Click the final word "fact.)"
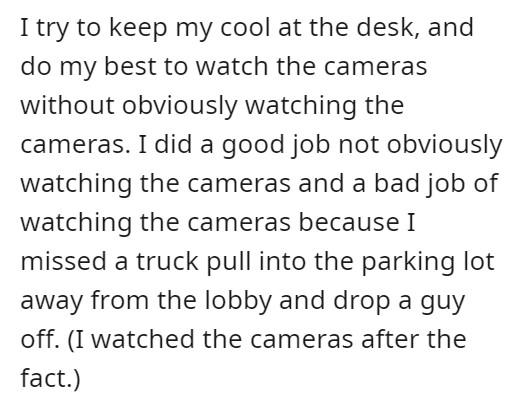Viewport: 509px width, 403px height. pos(50,379)
